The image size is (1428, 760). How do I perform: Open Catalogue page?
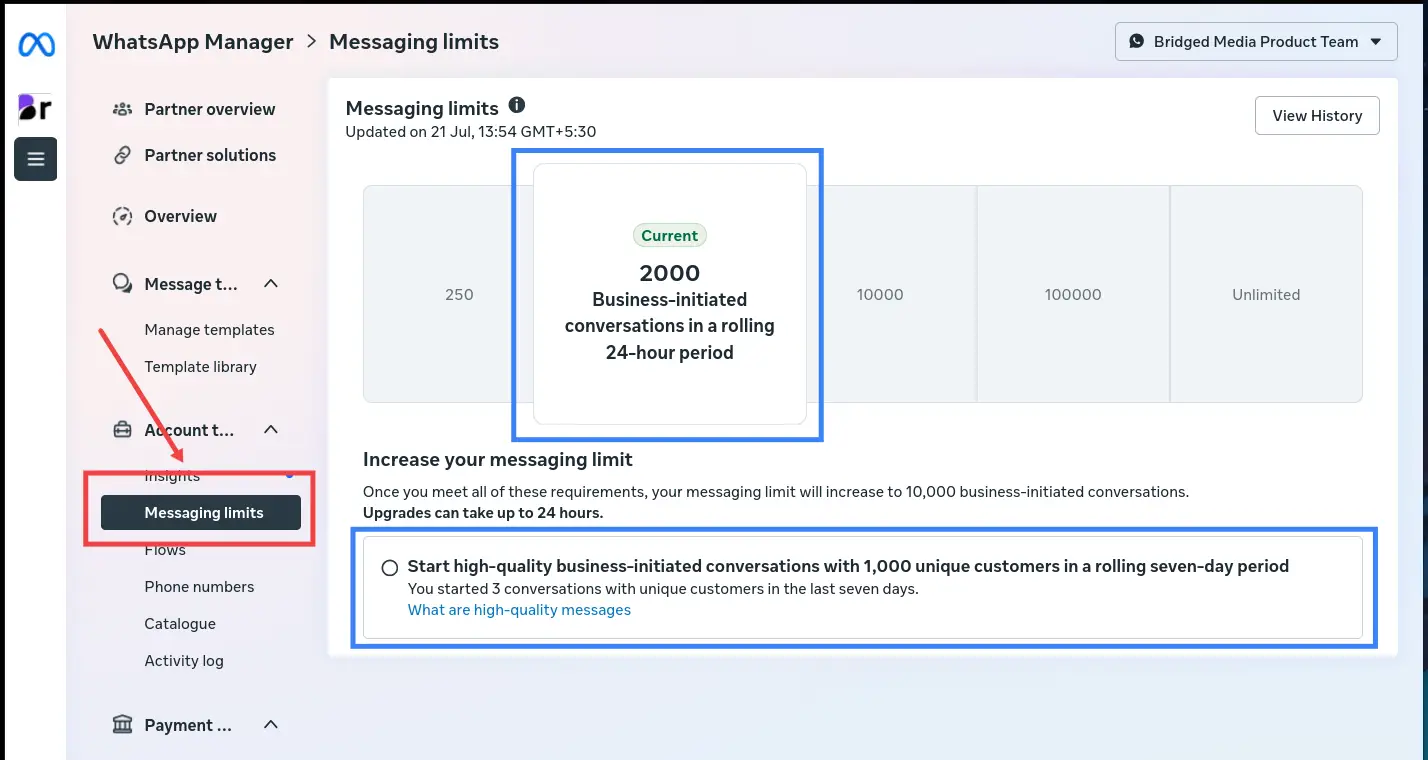click(180, 624)
